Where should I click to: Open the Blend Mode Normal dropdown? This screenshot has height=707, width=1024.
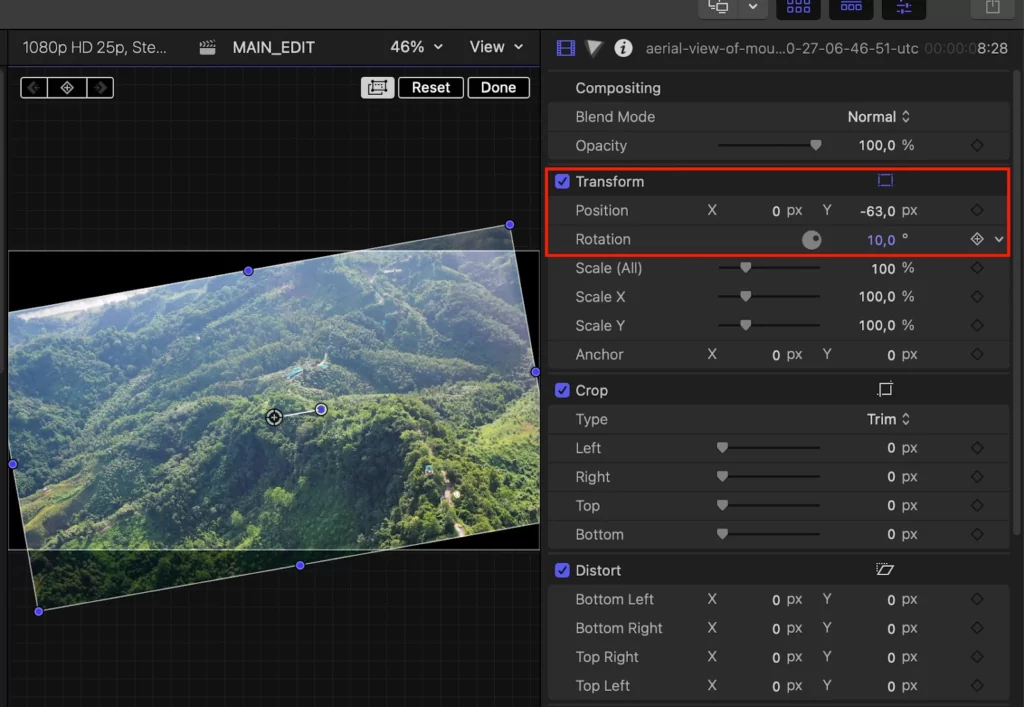pos(878,117)
